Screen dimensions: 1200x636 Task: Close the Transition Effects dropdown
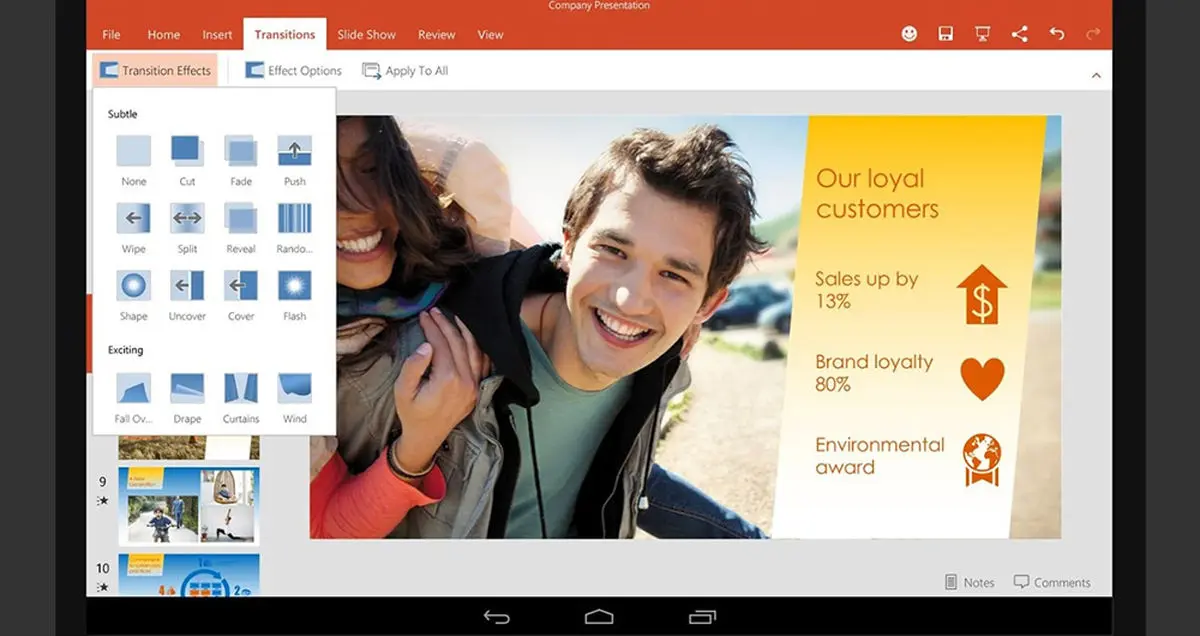click(x=155, y=71)
